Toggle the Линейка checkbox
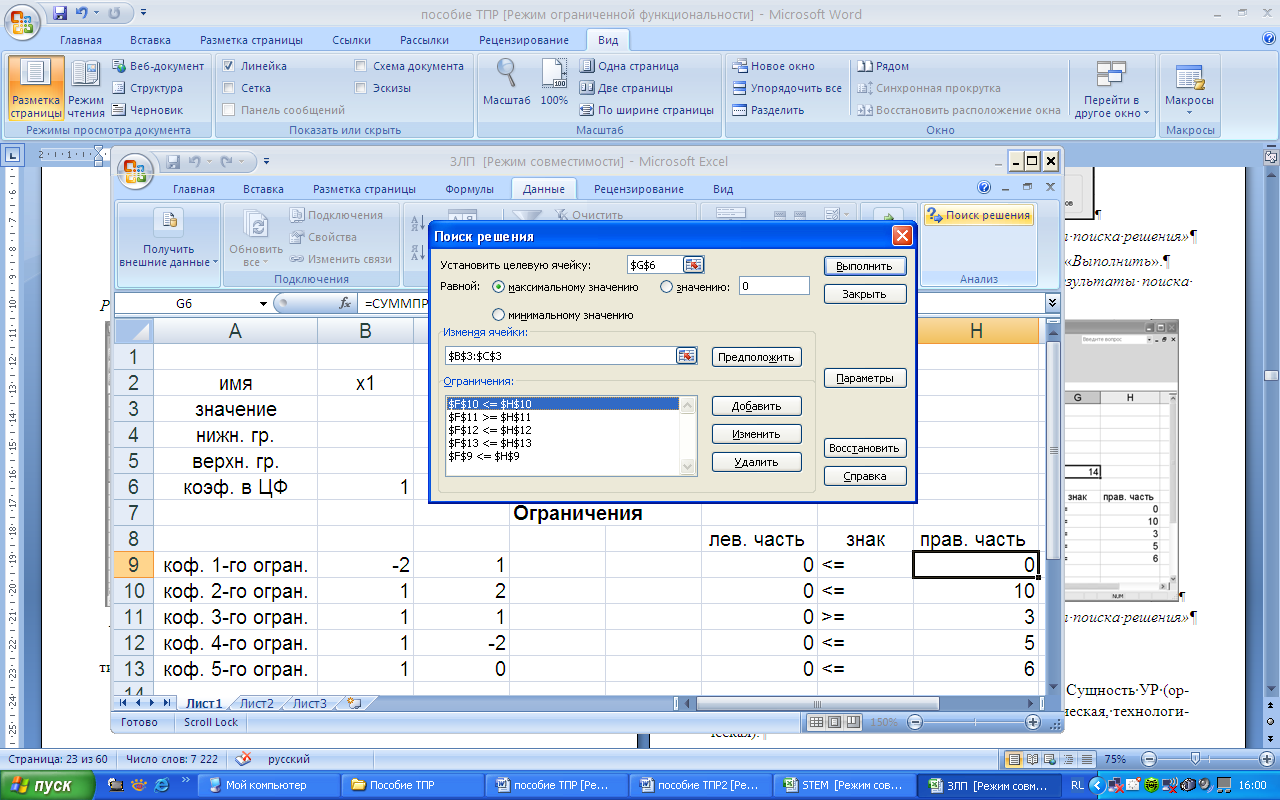Screen dimensions: 1280x800 (229, 66)
